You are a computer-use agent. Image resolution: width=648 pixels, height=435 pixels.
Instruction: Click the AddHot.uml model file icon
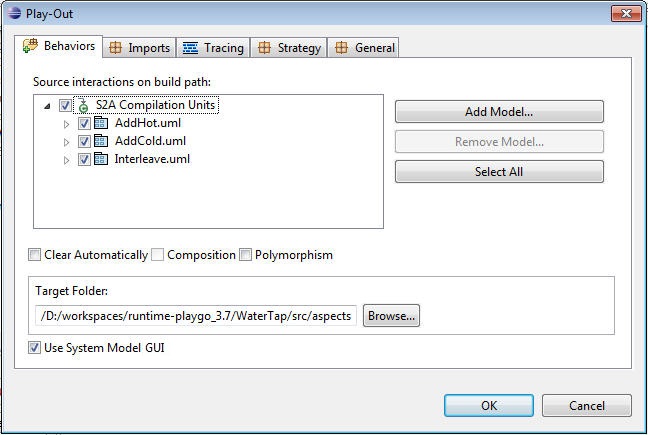pyautogui.click(x=101, y=123)
